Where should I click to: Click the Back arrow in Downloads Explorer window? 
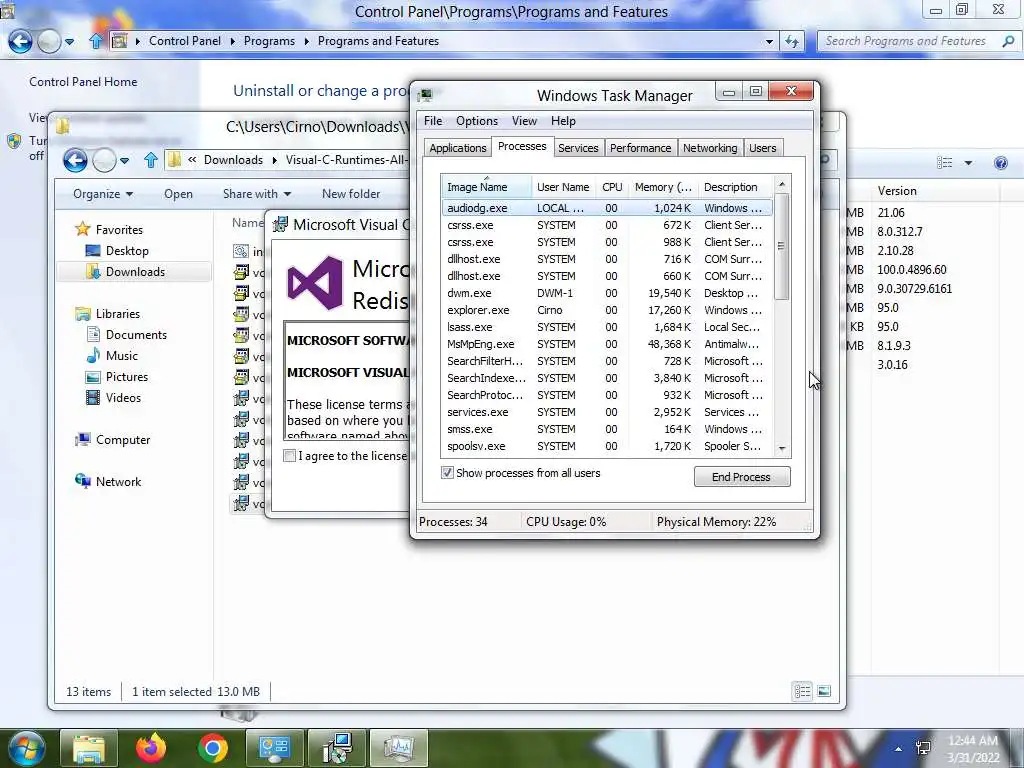point(75,160)
